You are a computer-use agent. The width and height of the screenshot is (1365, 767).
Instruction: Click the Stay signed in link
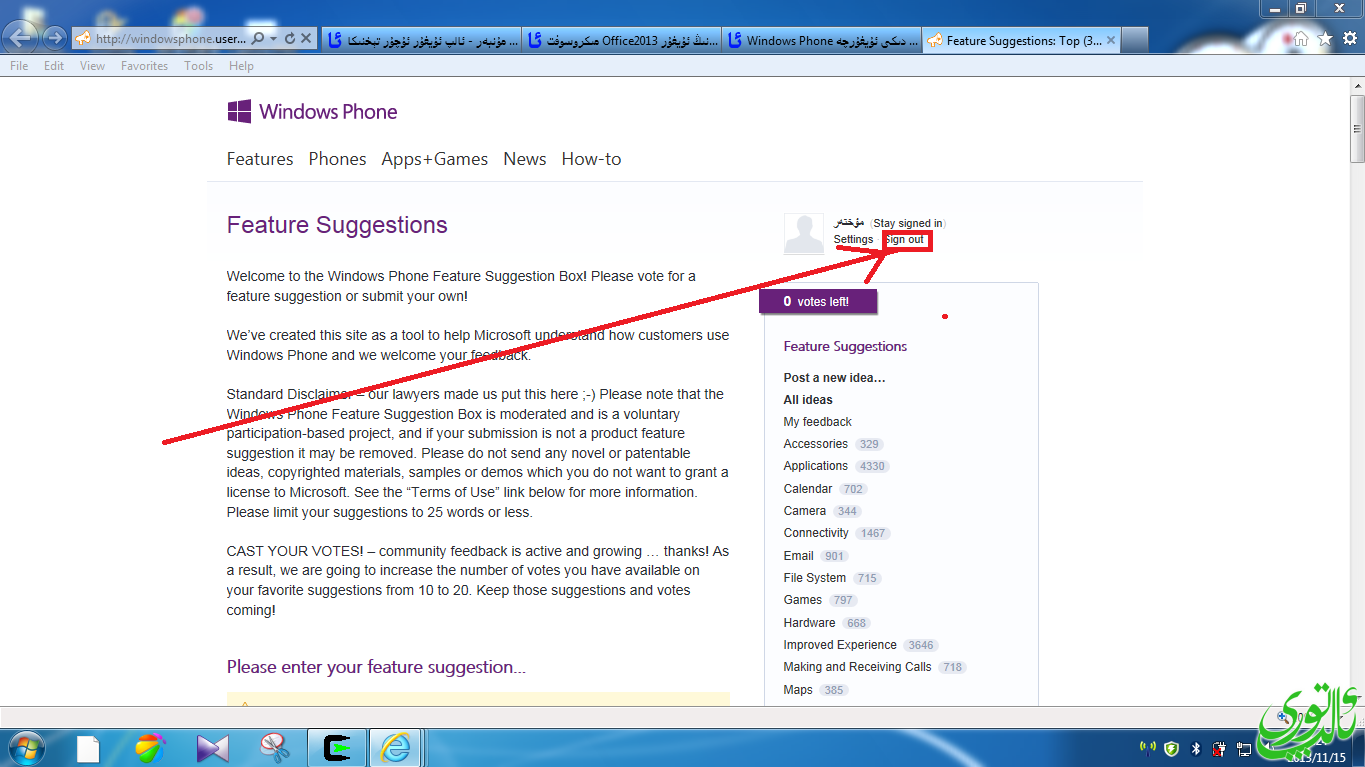[x=907, y=223]
